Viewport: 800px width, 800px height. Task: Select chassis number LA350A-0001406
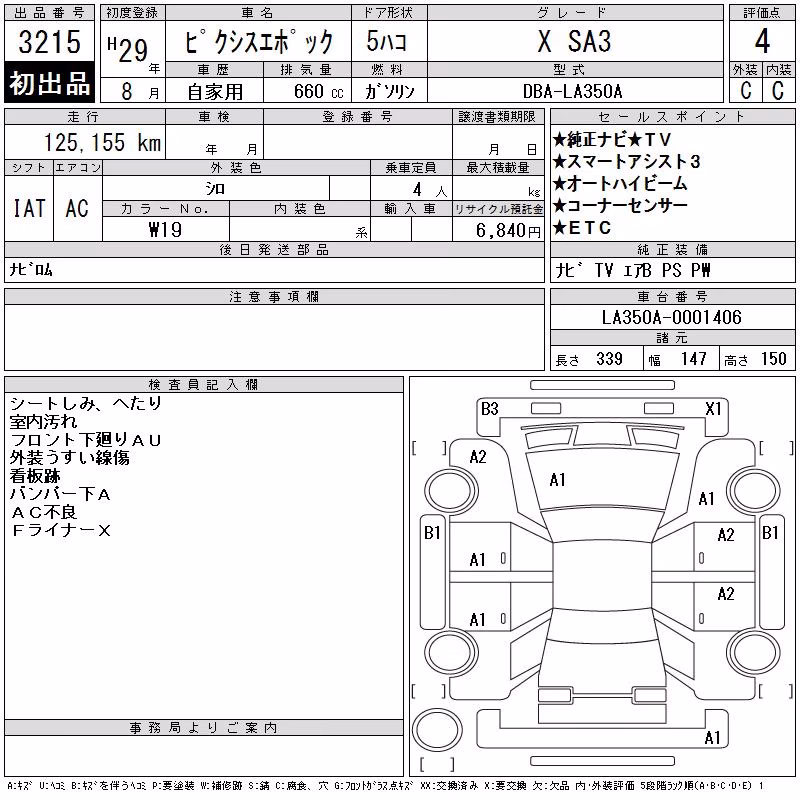point(671,317)
